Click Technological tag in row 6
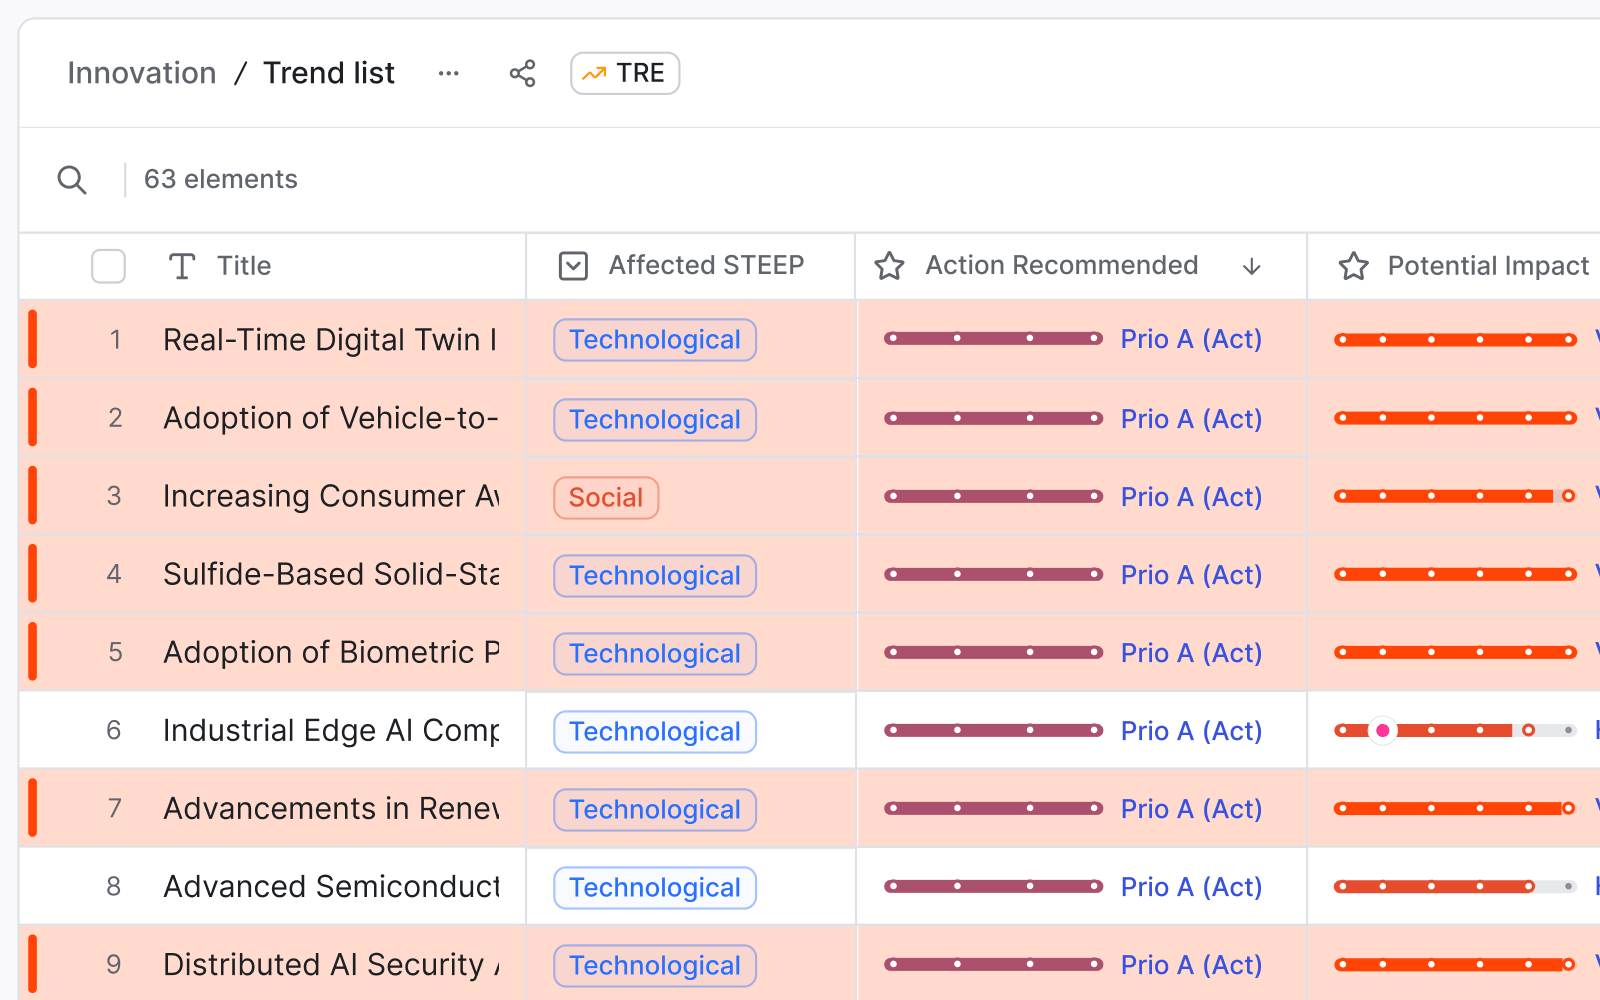The width and height of the screenshot is (1600, 1000). coord(655,732)
